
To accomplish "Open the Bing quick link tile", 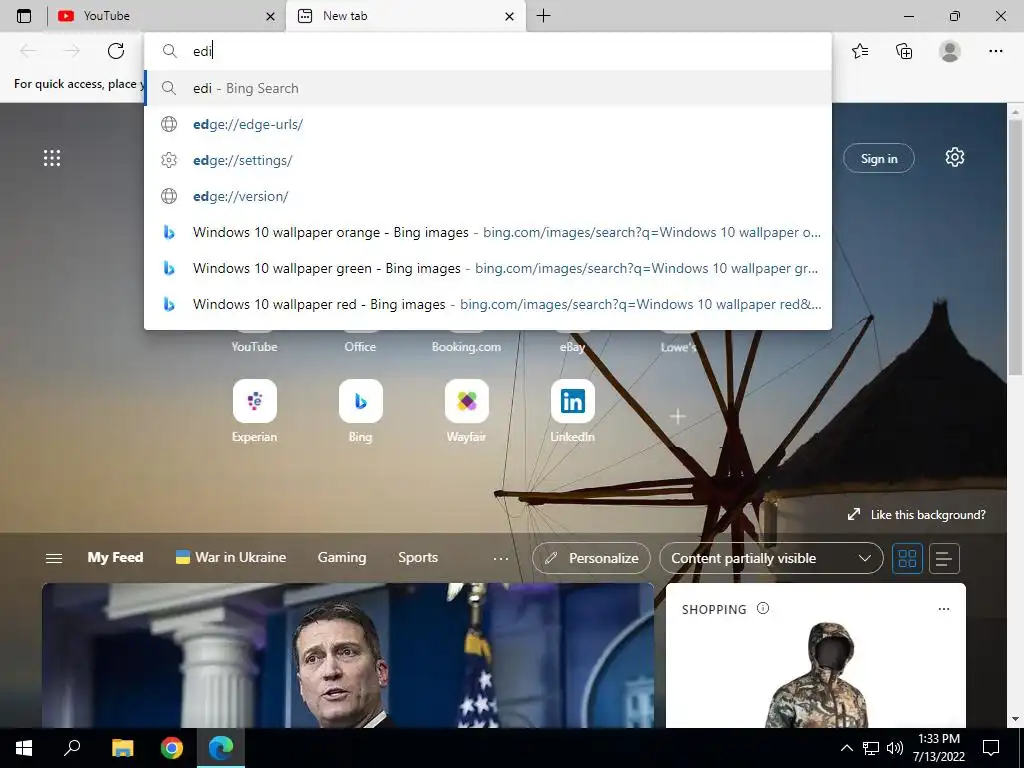I will point(360,411).
